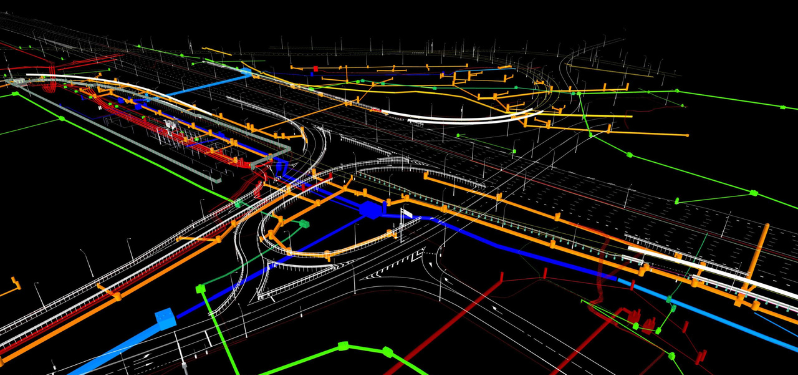The width and height of the screenshot is (798, 375).
Task: Pick the small teal cube inside the roundabout loop
Action: (x=304, y=223)
